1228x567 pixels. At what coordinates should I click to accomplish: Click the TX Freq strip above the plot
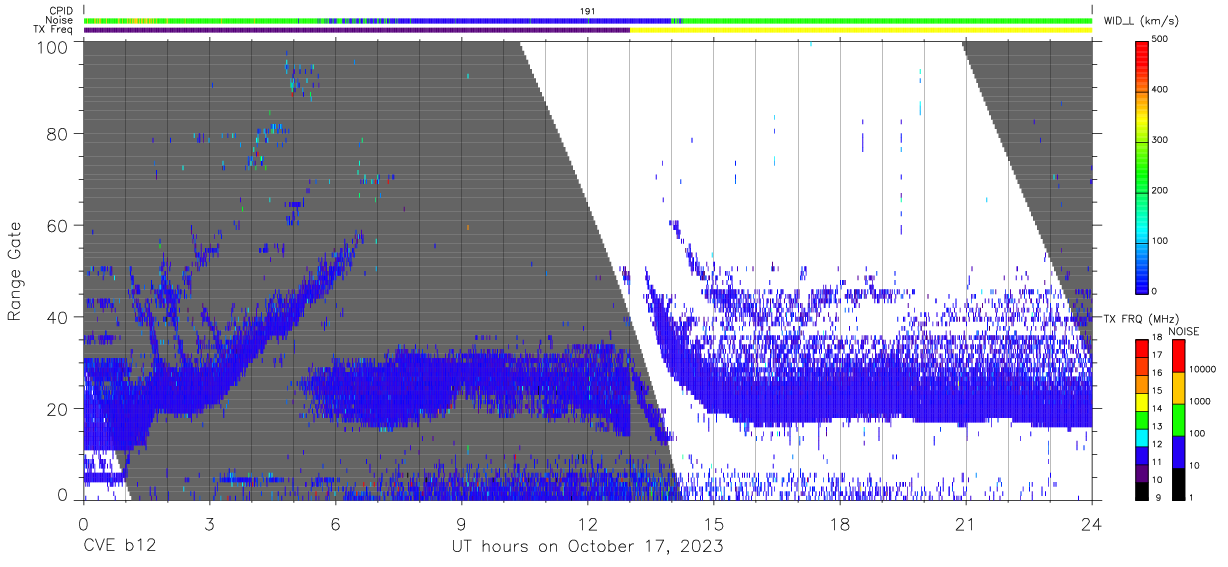[588, 30]
